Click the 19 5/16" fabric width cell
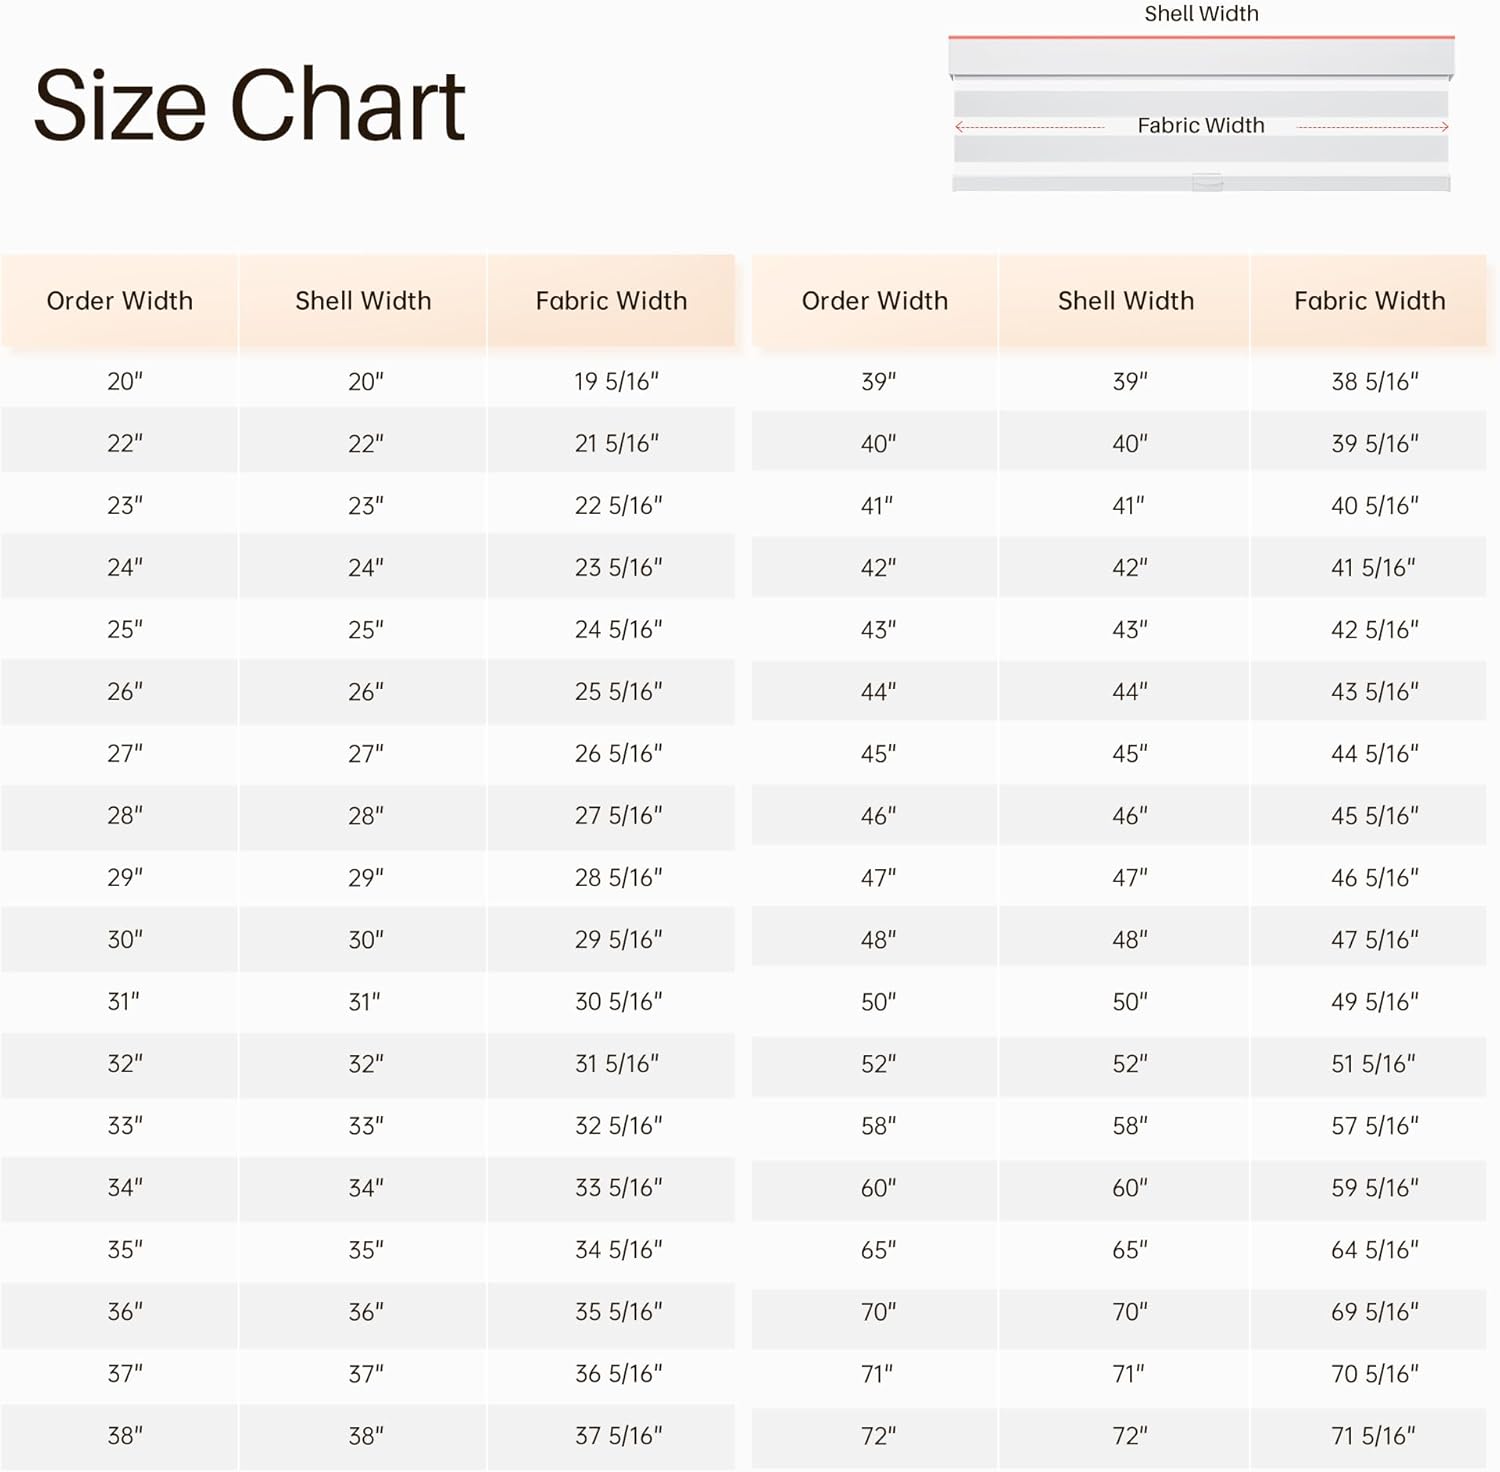The width and height of the screenshot is (1500, 1472). (x=617, y=382)
